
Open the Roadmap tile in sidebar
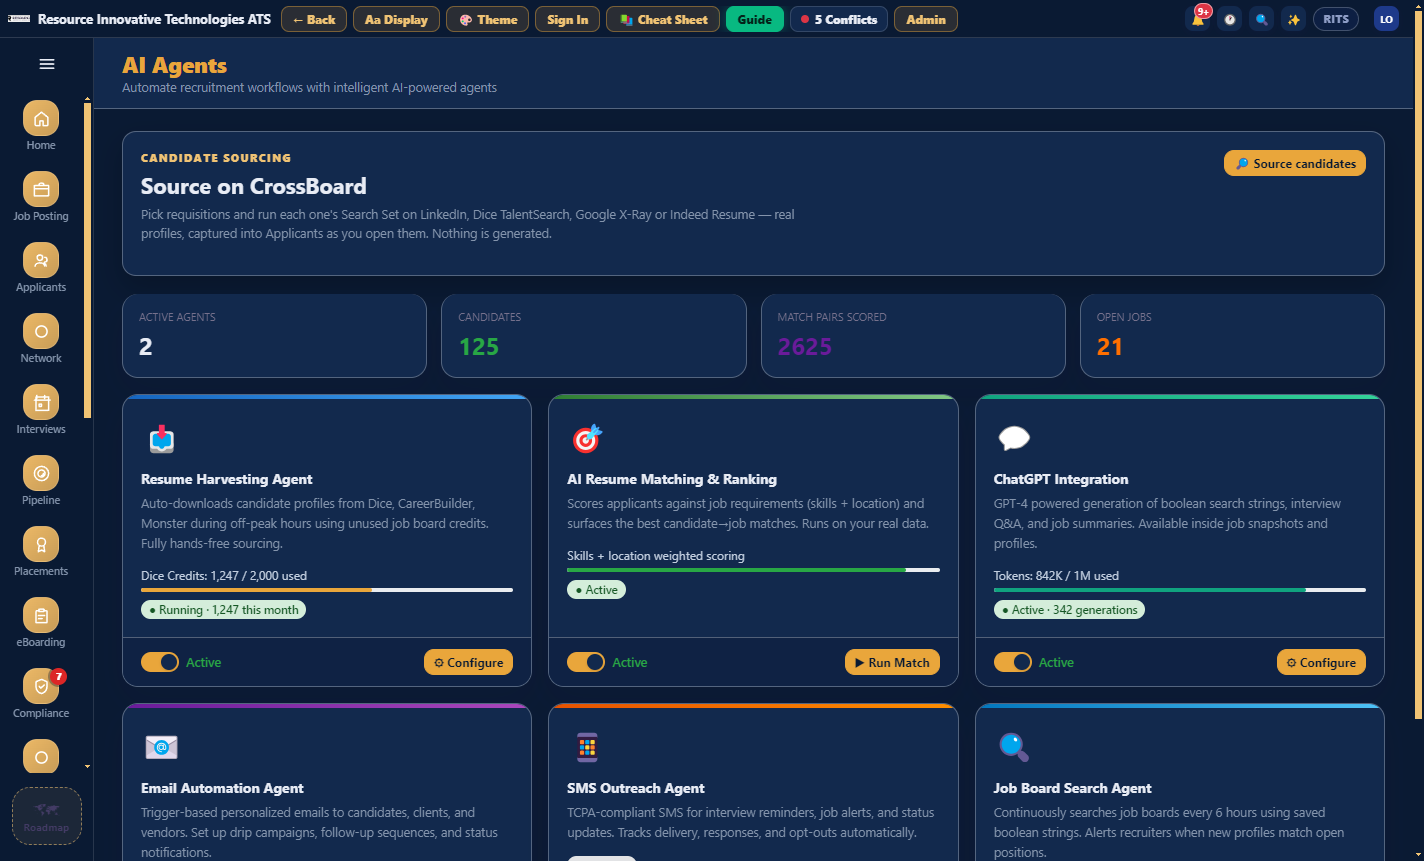47,816
